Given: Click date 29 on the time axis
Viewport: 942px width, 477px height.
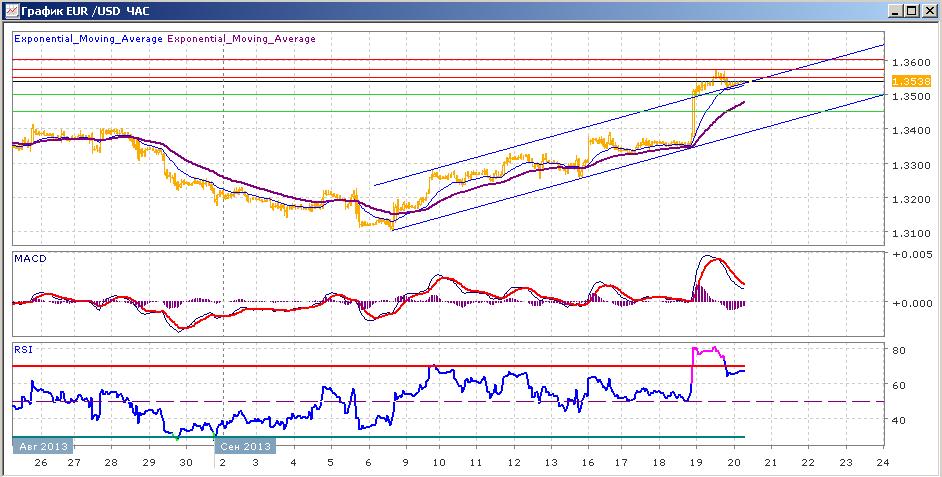Looking at the screenshot, I should [149, 463].
